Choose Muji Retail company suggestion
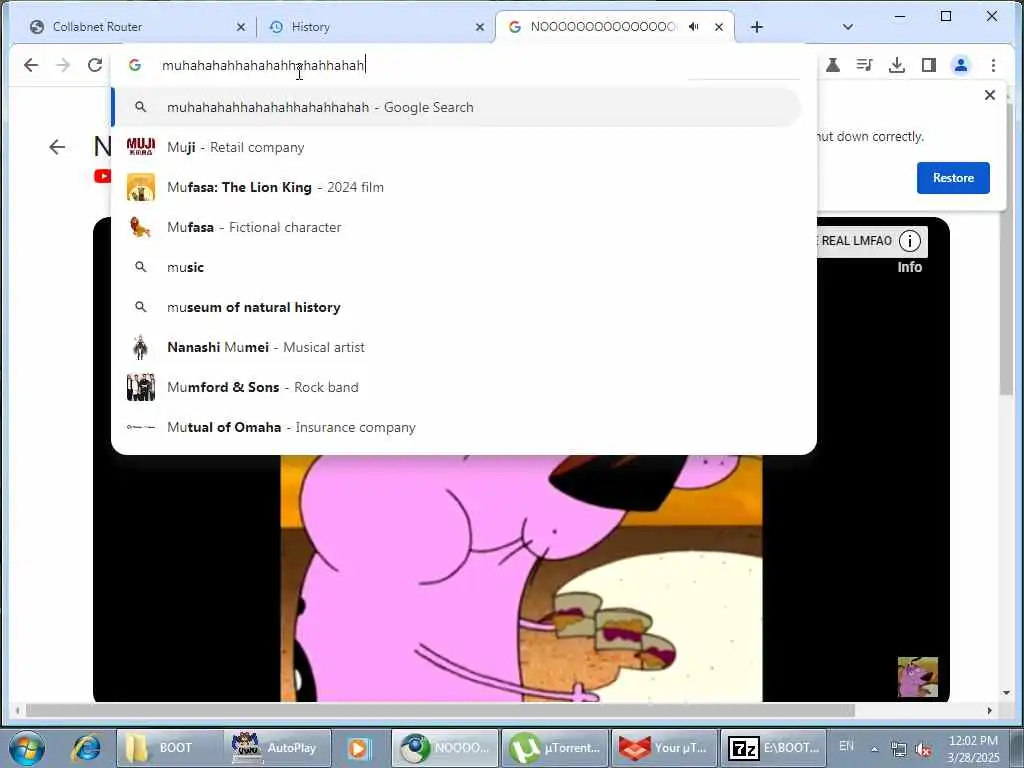 [456, 147]
